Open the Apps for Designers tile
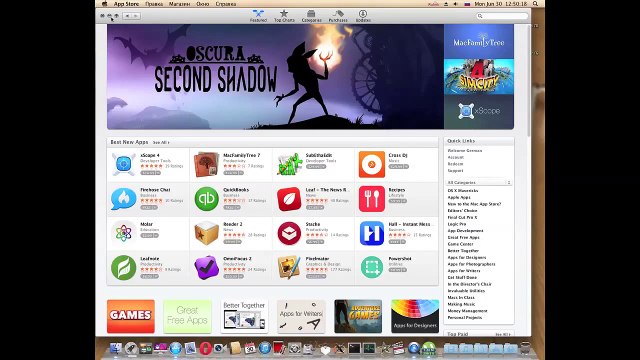 click(415, 316)
